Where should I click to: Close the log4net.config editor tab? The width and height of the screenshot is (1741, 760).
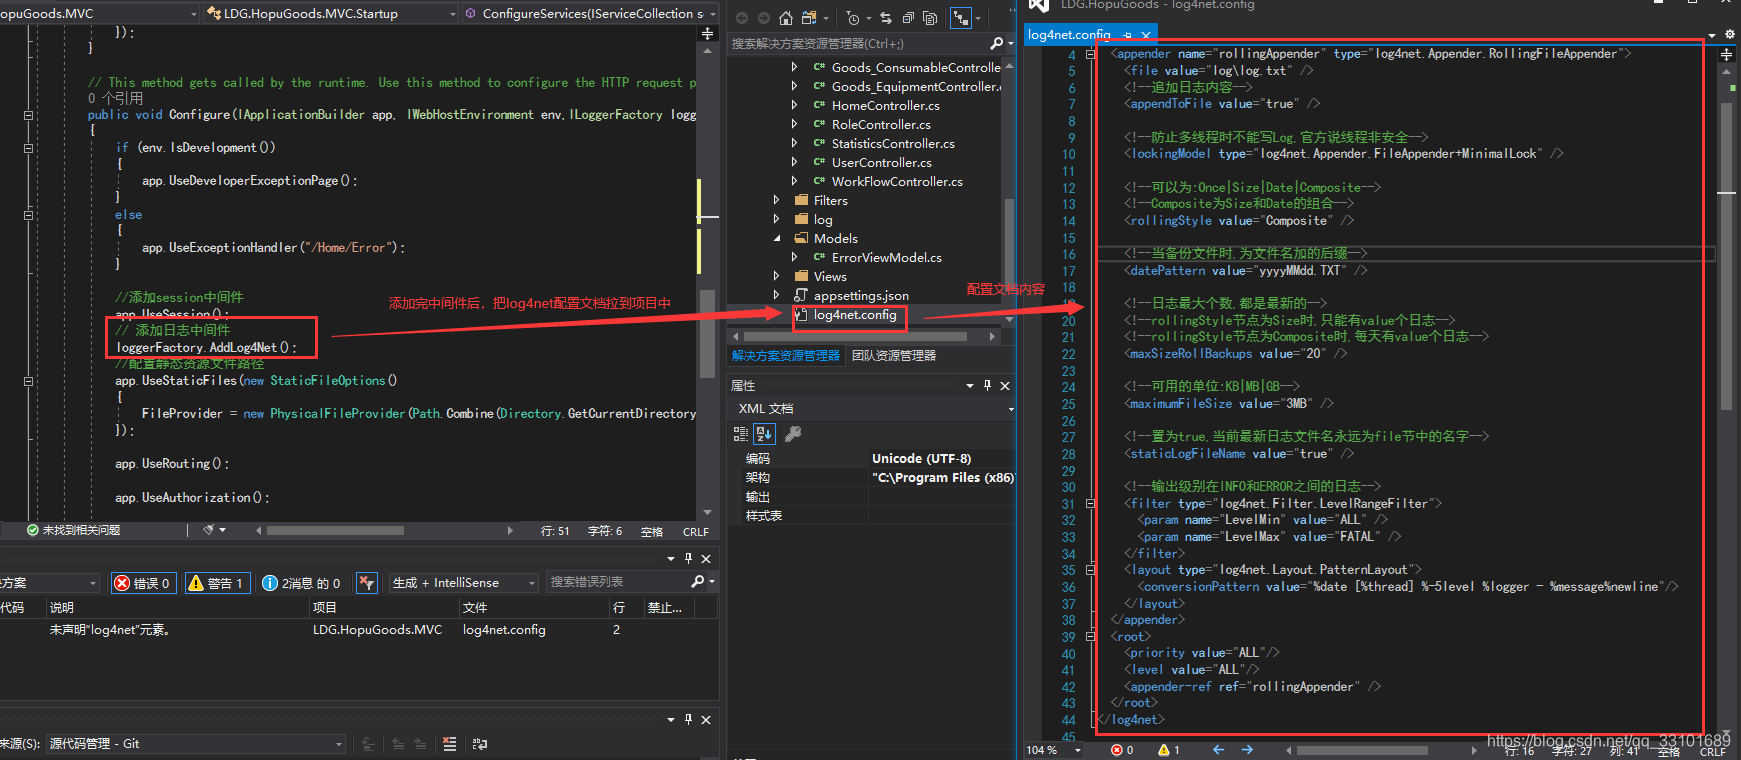click(x=1146, y=35)
